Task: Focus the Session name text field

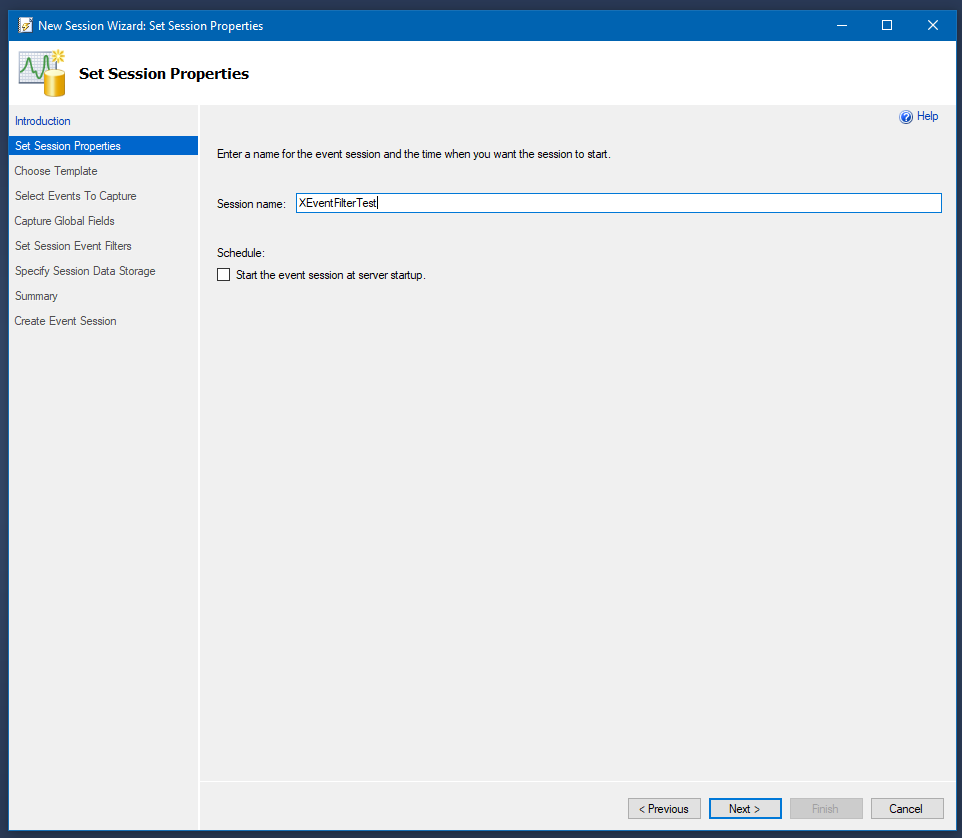Action: (x=618, y=203)
